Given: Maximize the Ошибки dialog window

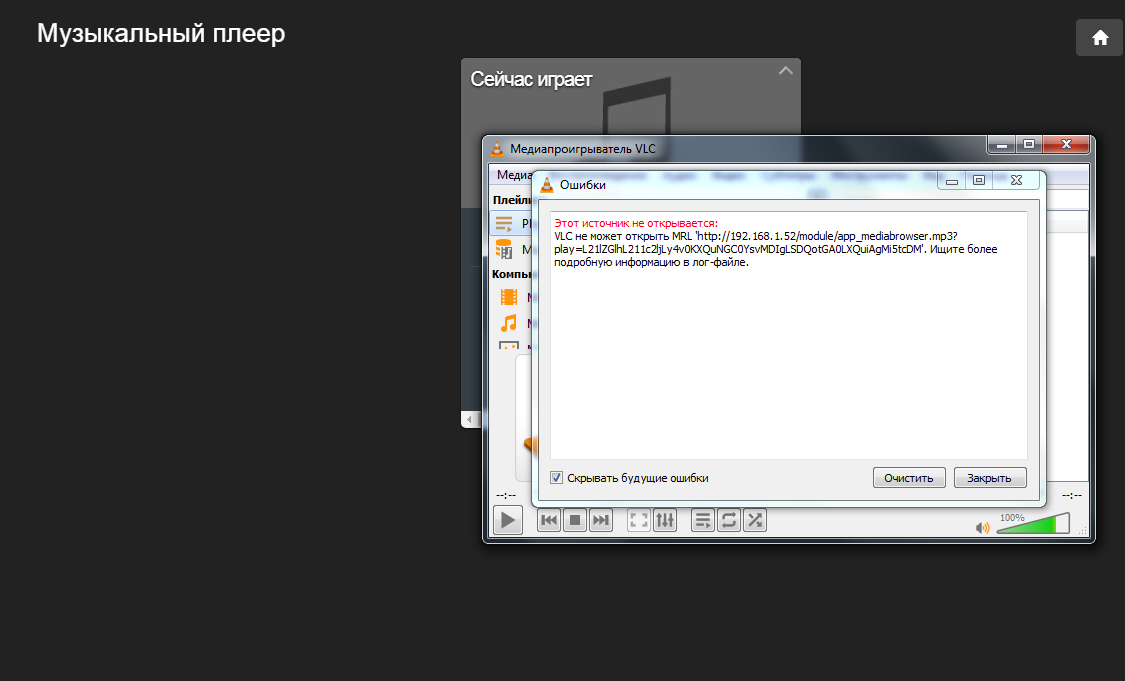Looking at the screenshot, I should [x=979, y=180].
